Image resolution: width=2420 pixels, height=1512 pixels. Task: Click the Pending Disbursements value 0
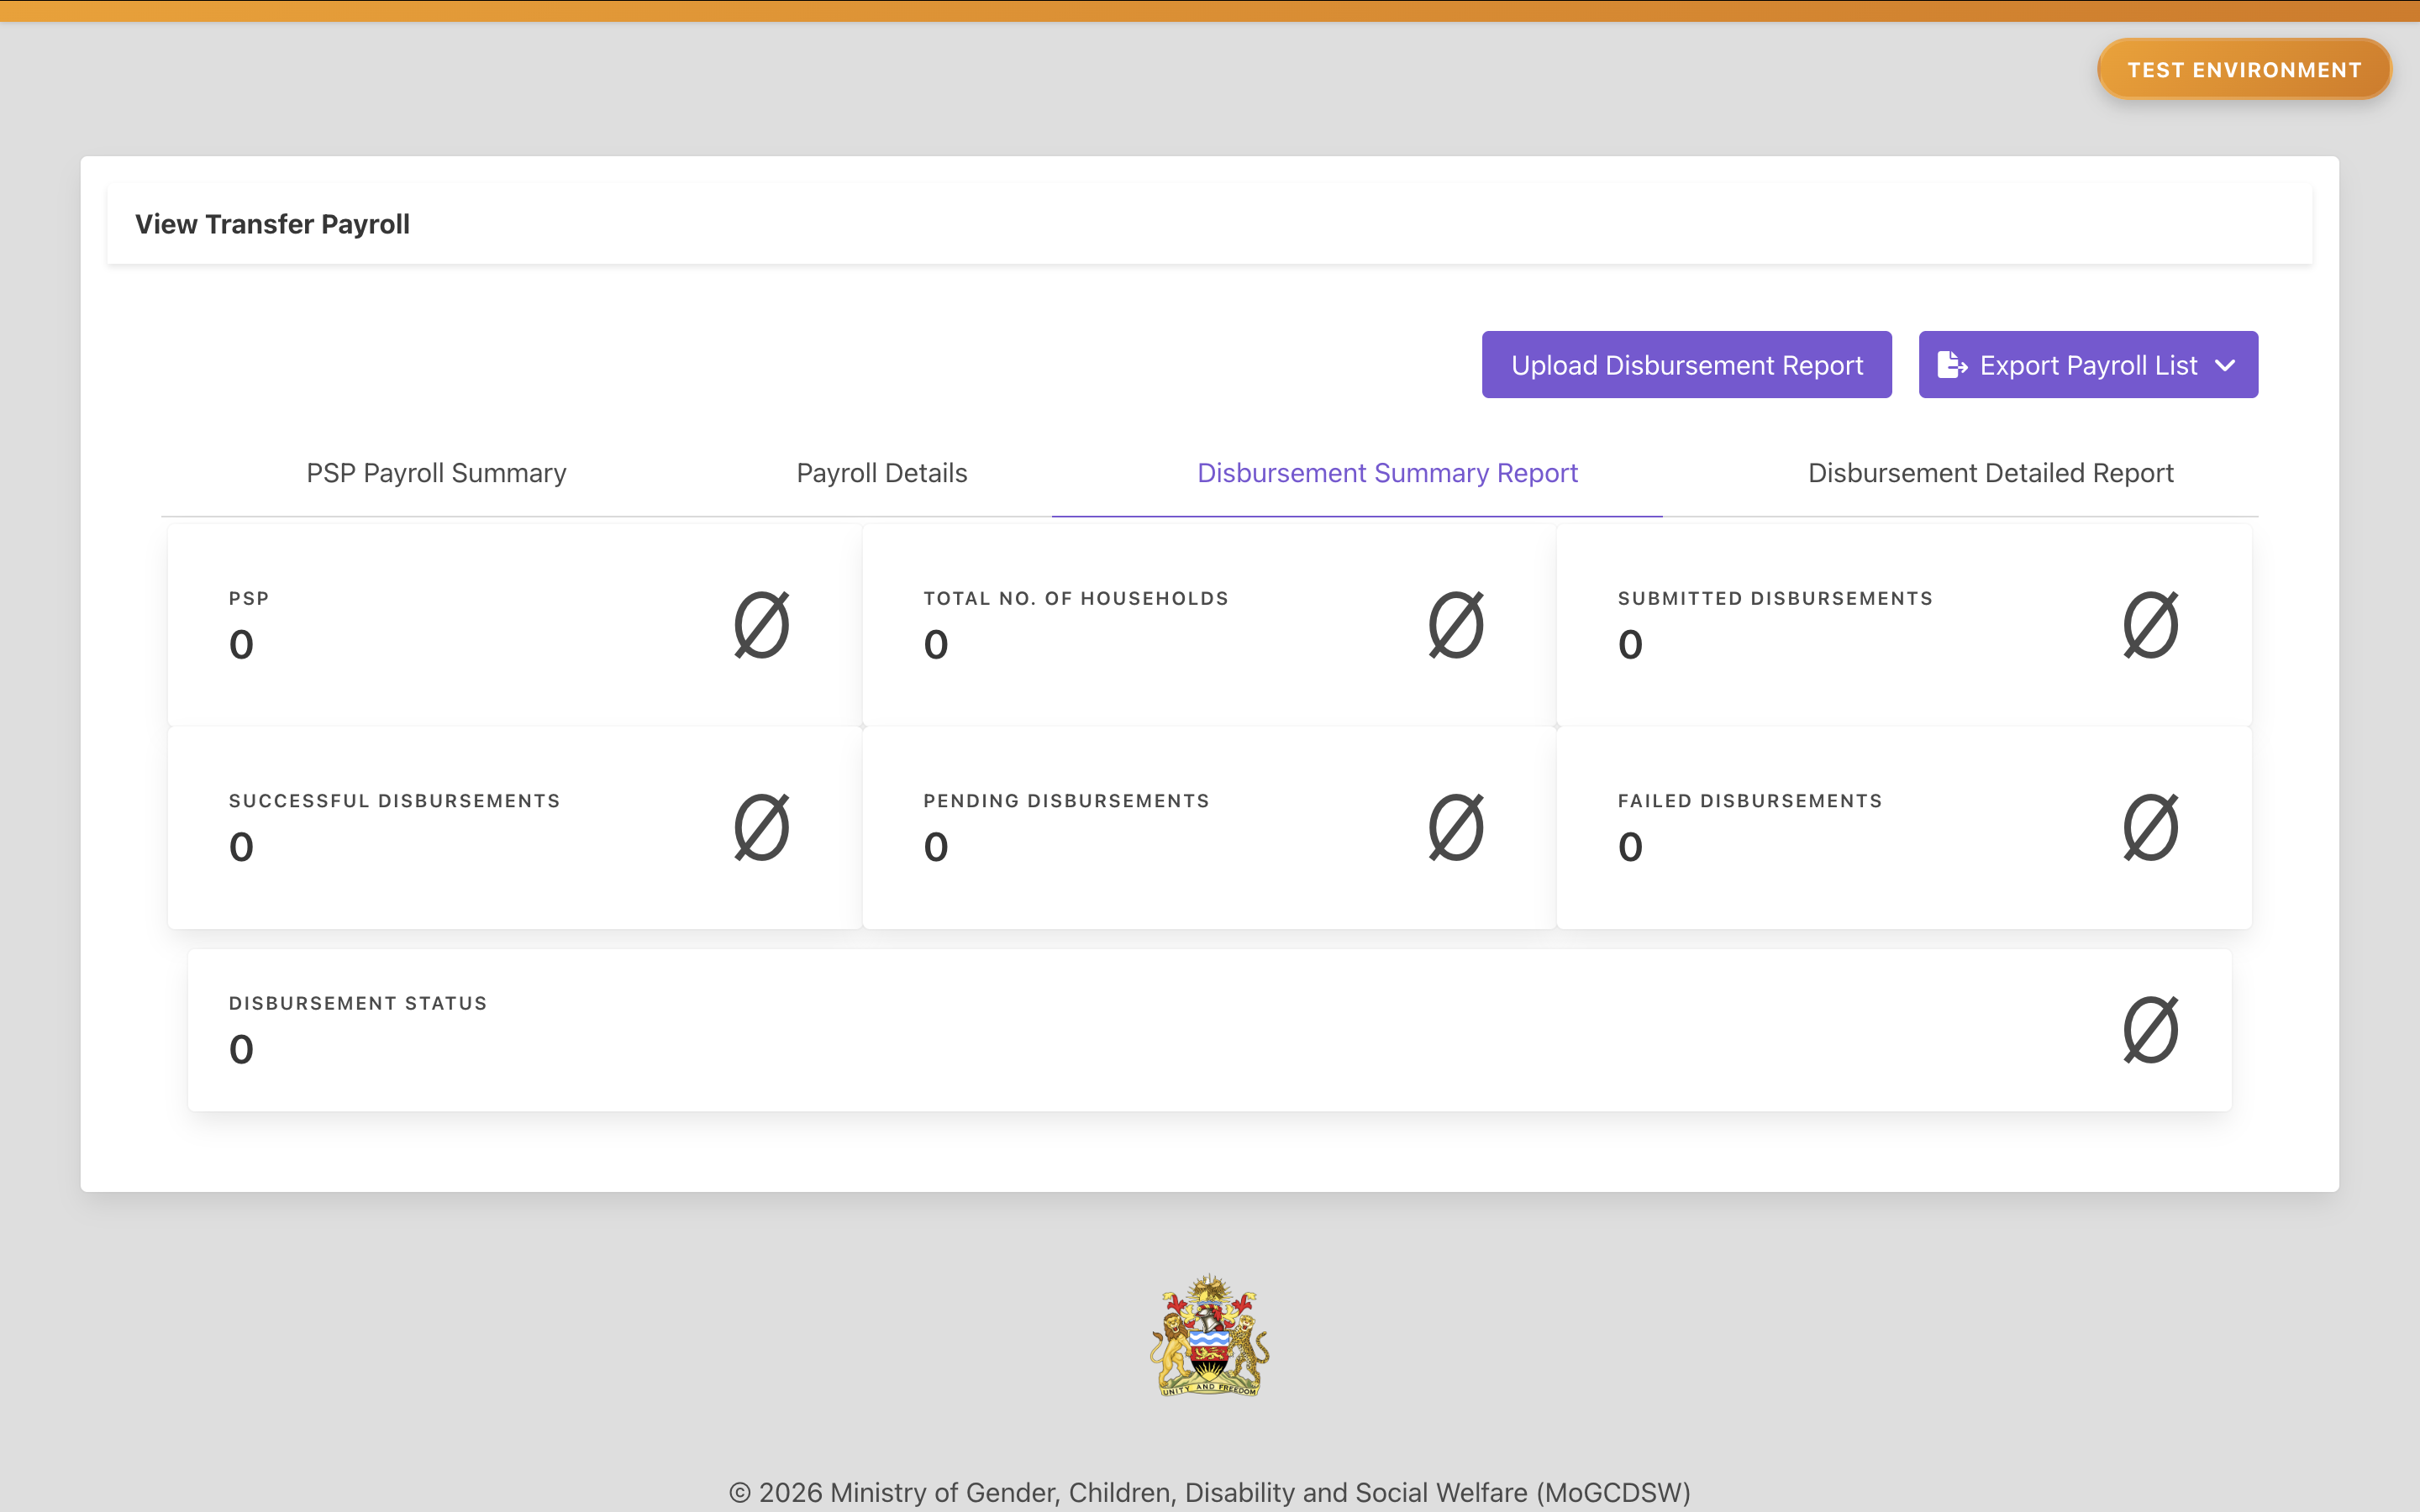(936, 847)
